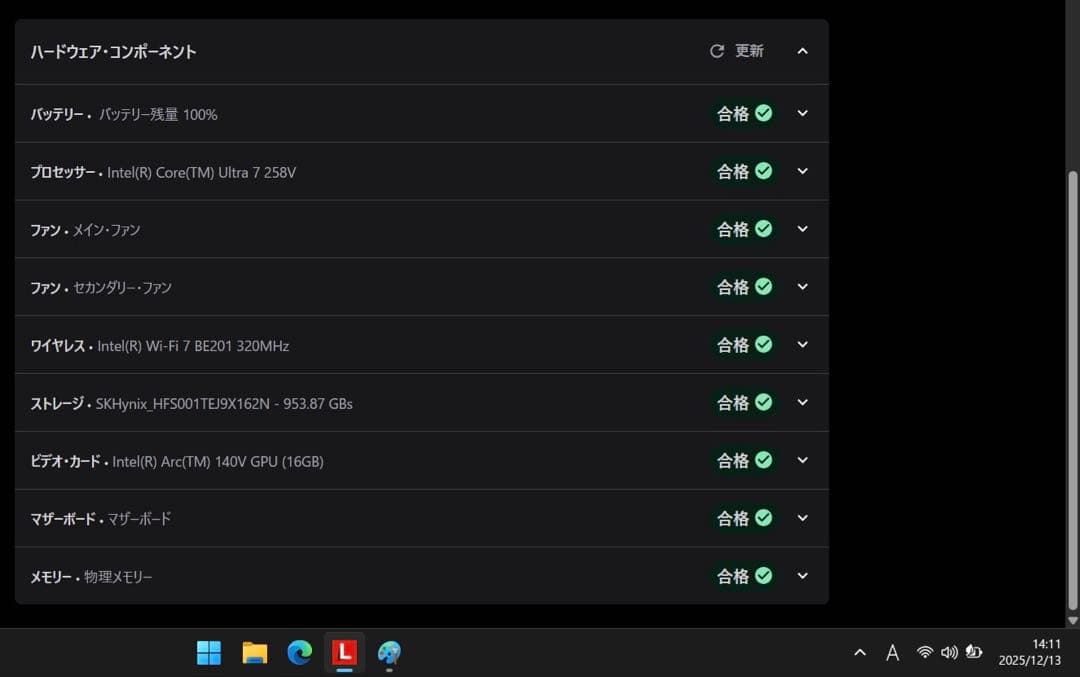Collapse the ハードウェア・コンポーネント section
This screenshot has height=677, width=1080.
click(x=803, y=51)
